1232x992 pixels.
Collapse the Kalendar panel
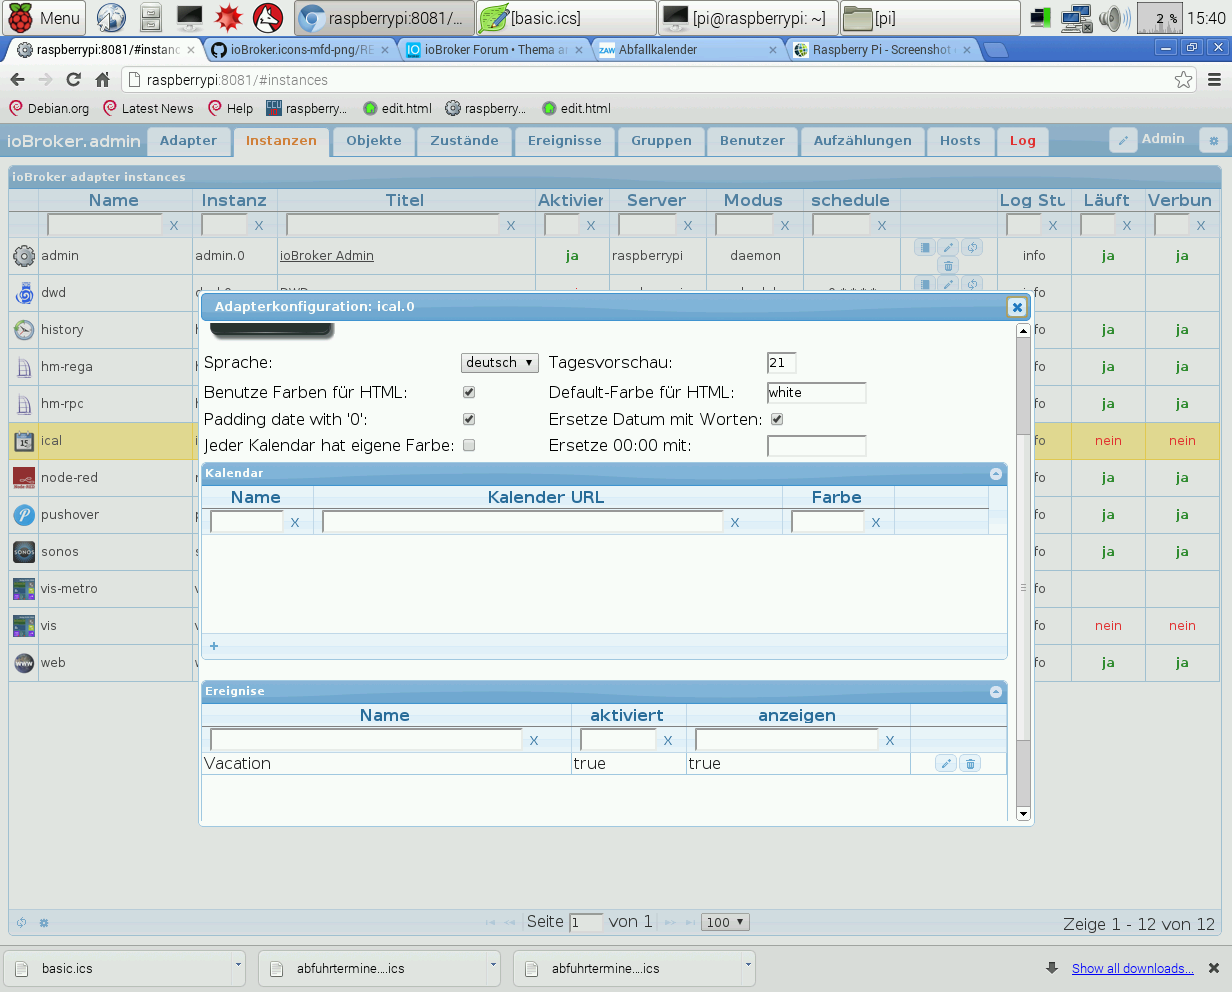tap(995, 474)
